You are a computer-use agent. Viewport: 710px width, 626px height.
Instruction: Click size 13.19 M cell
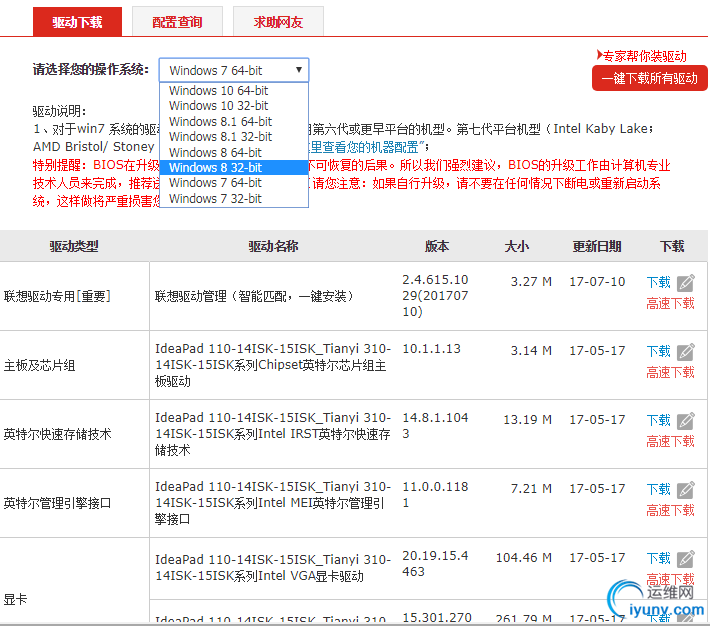(528, 419)
